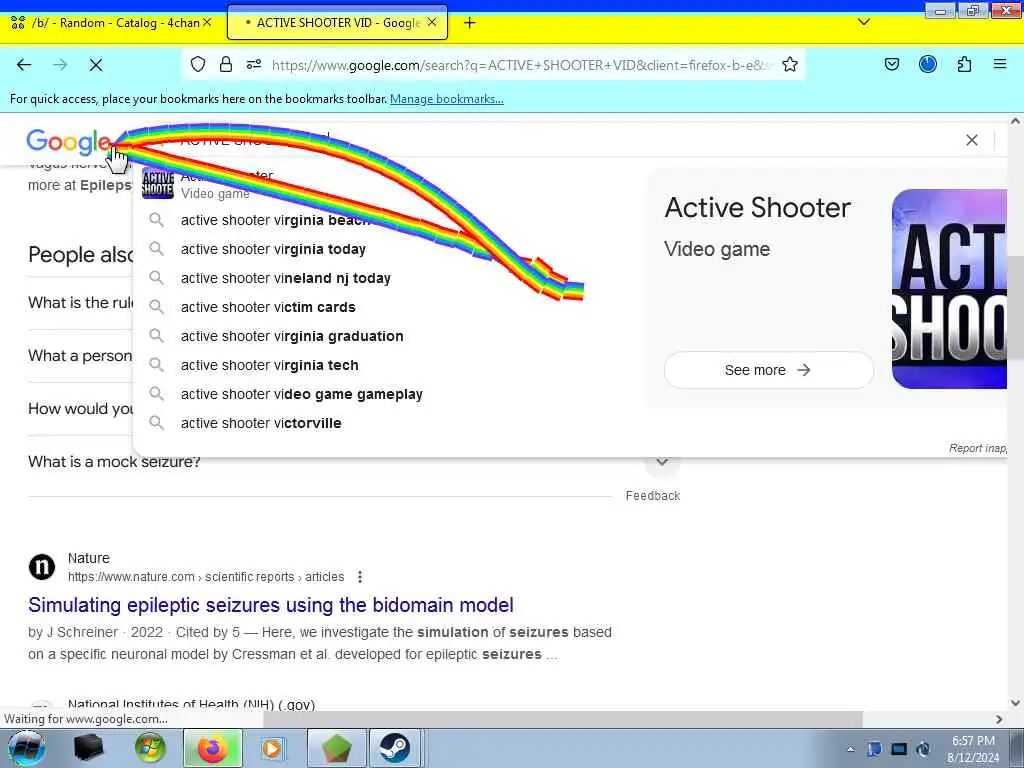Click the vertical page scrollbar

click(1015, 307)
